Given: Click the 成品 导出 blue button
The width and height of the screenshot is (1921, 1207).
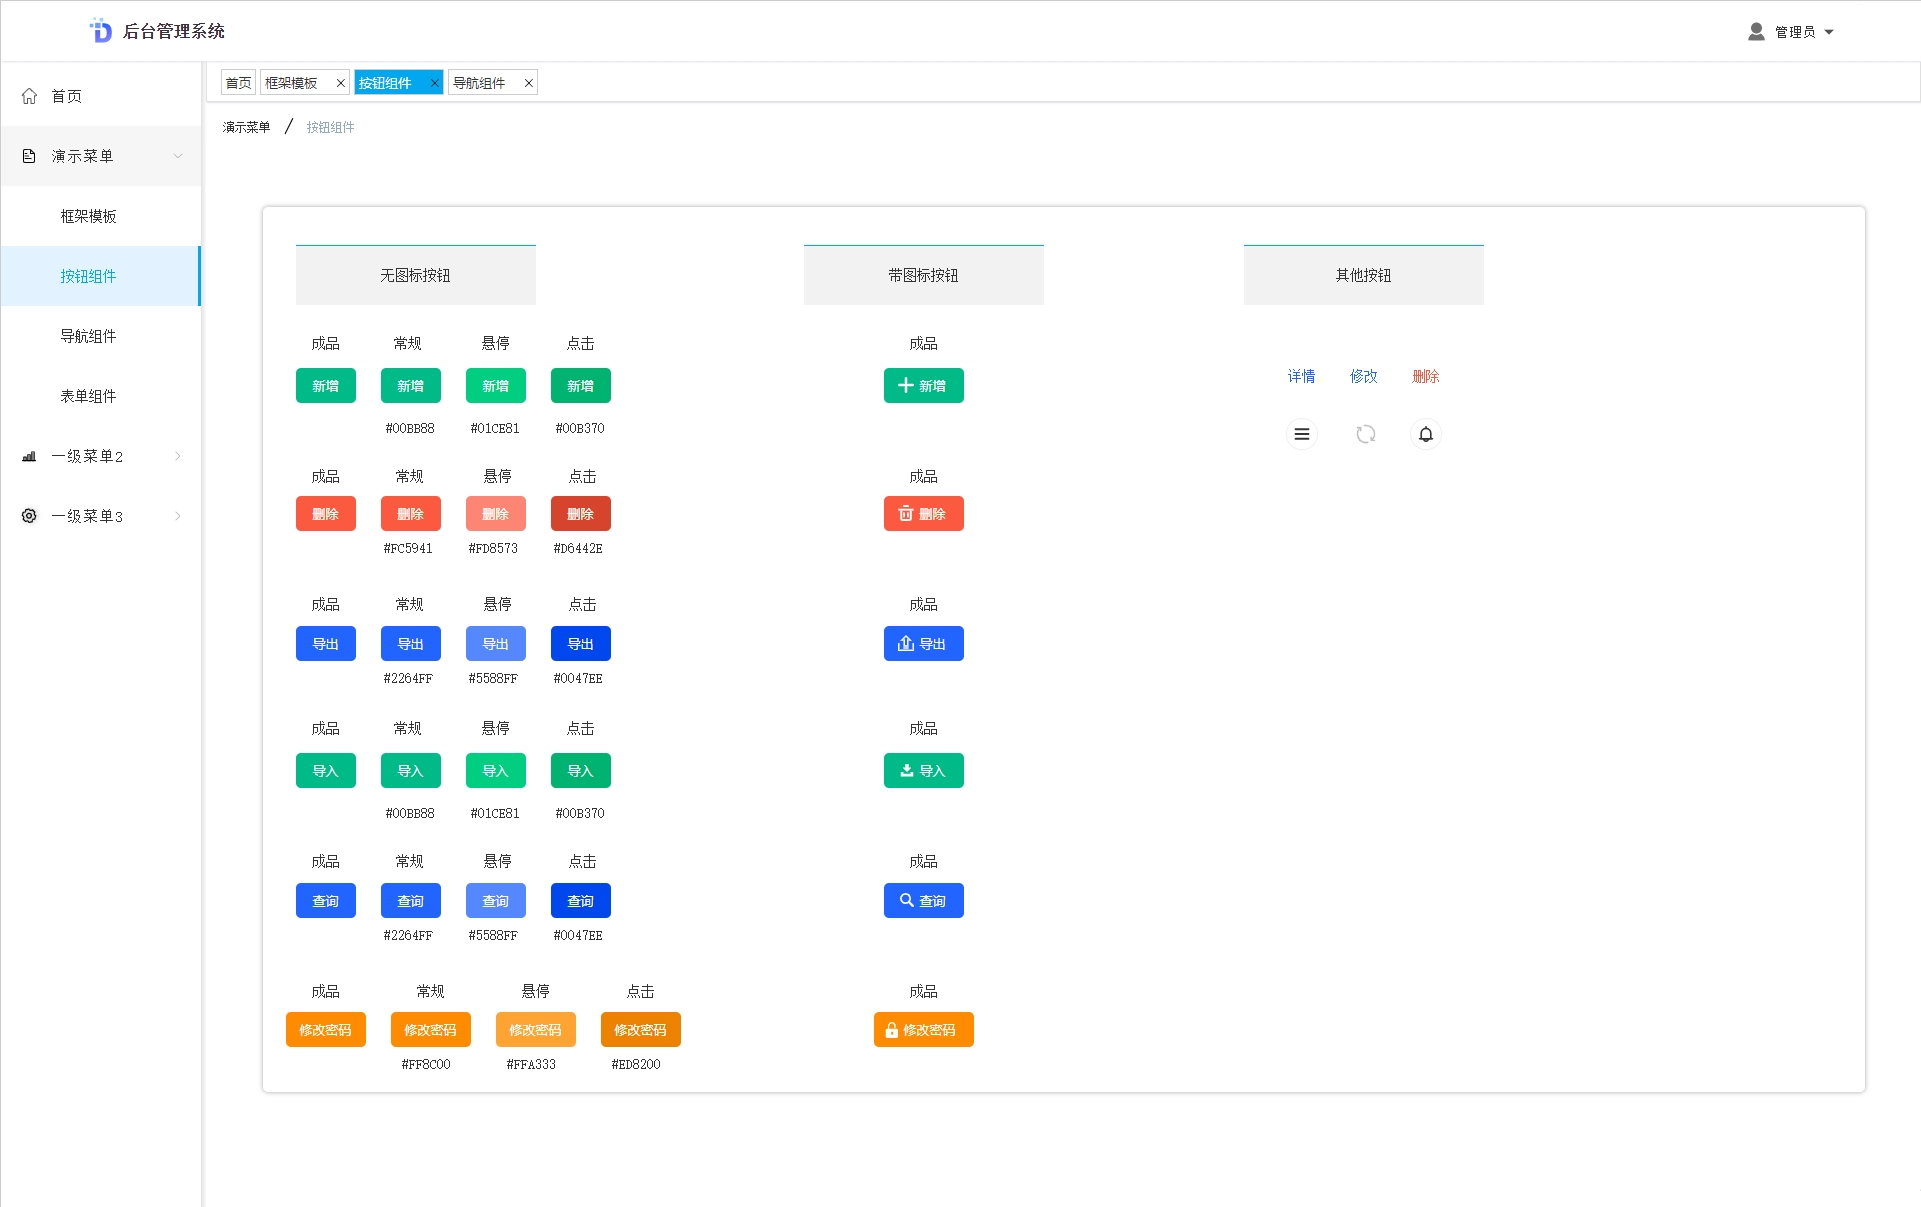Looking at the screenshot, I should (x=326, y=644).
